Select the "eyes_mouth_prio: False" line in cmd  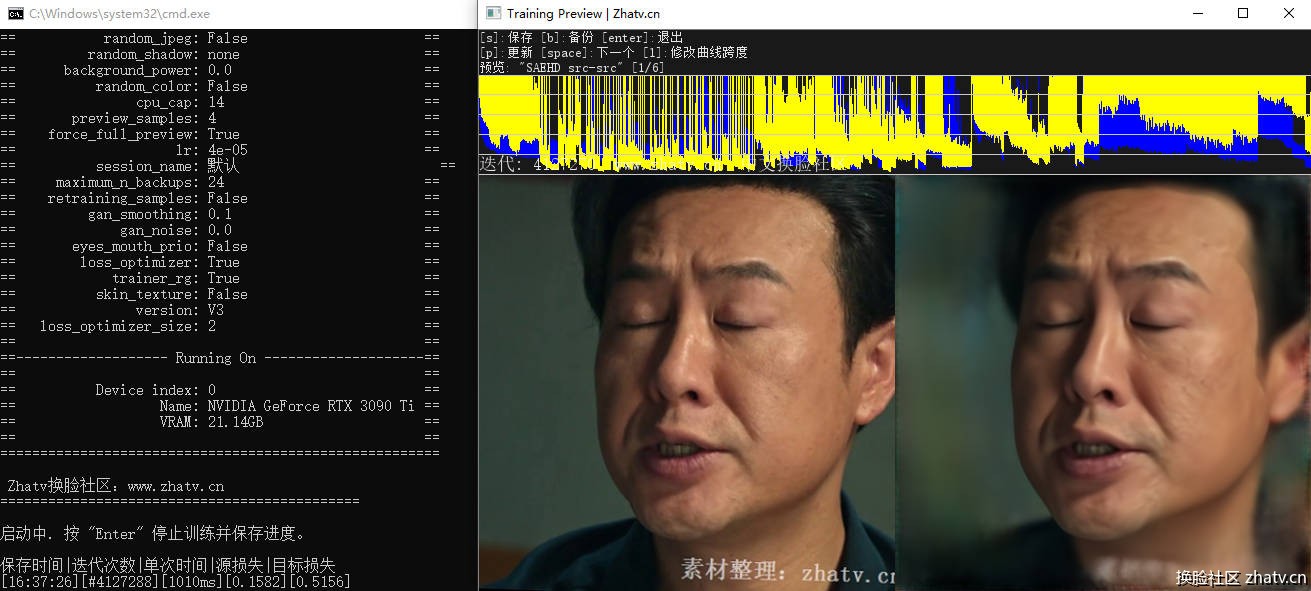pos(159,246)
